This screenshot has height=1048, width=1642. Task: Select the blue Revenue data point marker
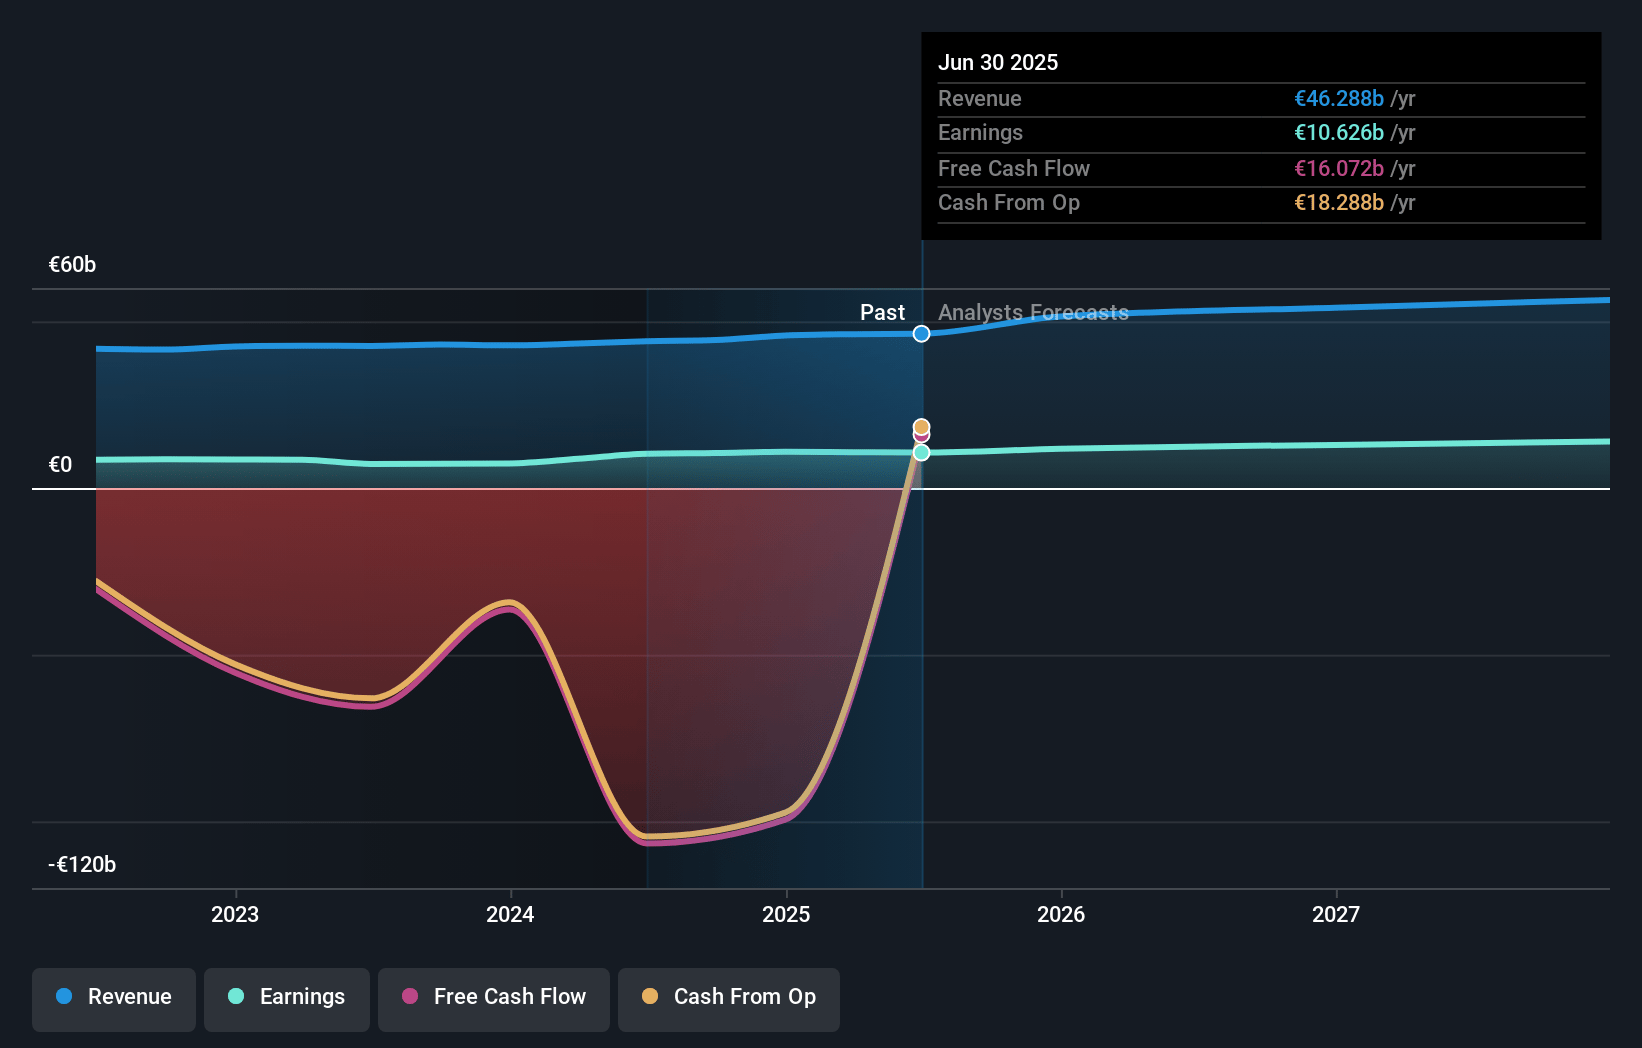921,334
